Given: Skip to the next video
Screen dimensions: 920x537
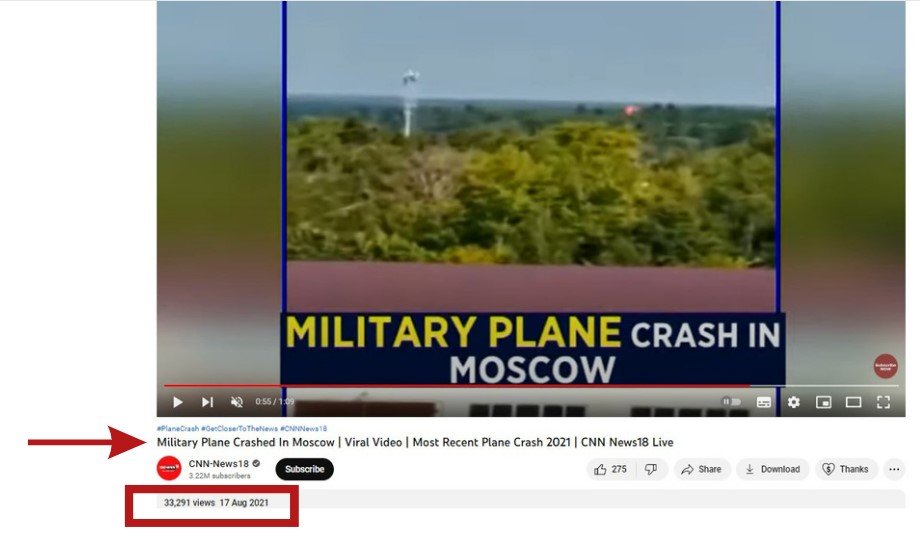Looking at the screenshot, I should point(207,402).
